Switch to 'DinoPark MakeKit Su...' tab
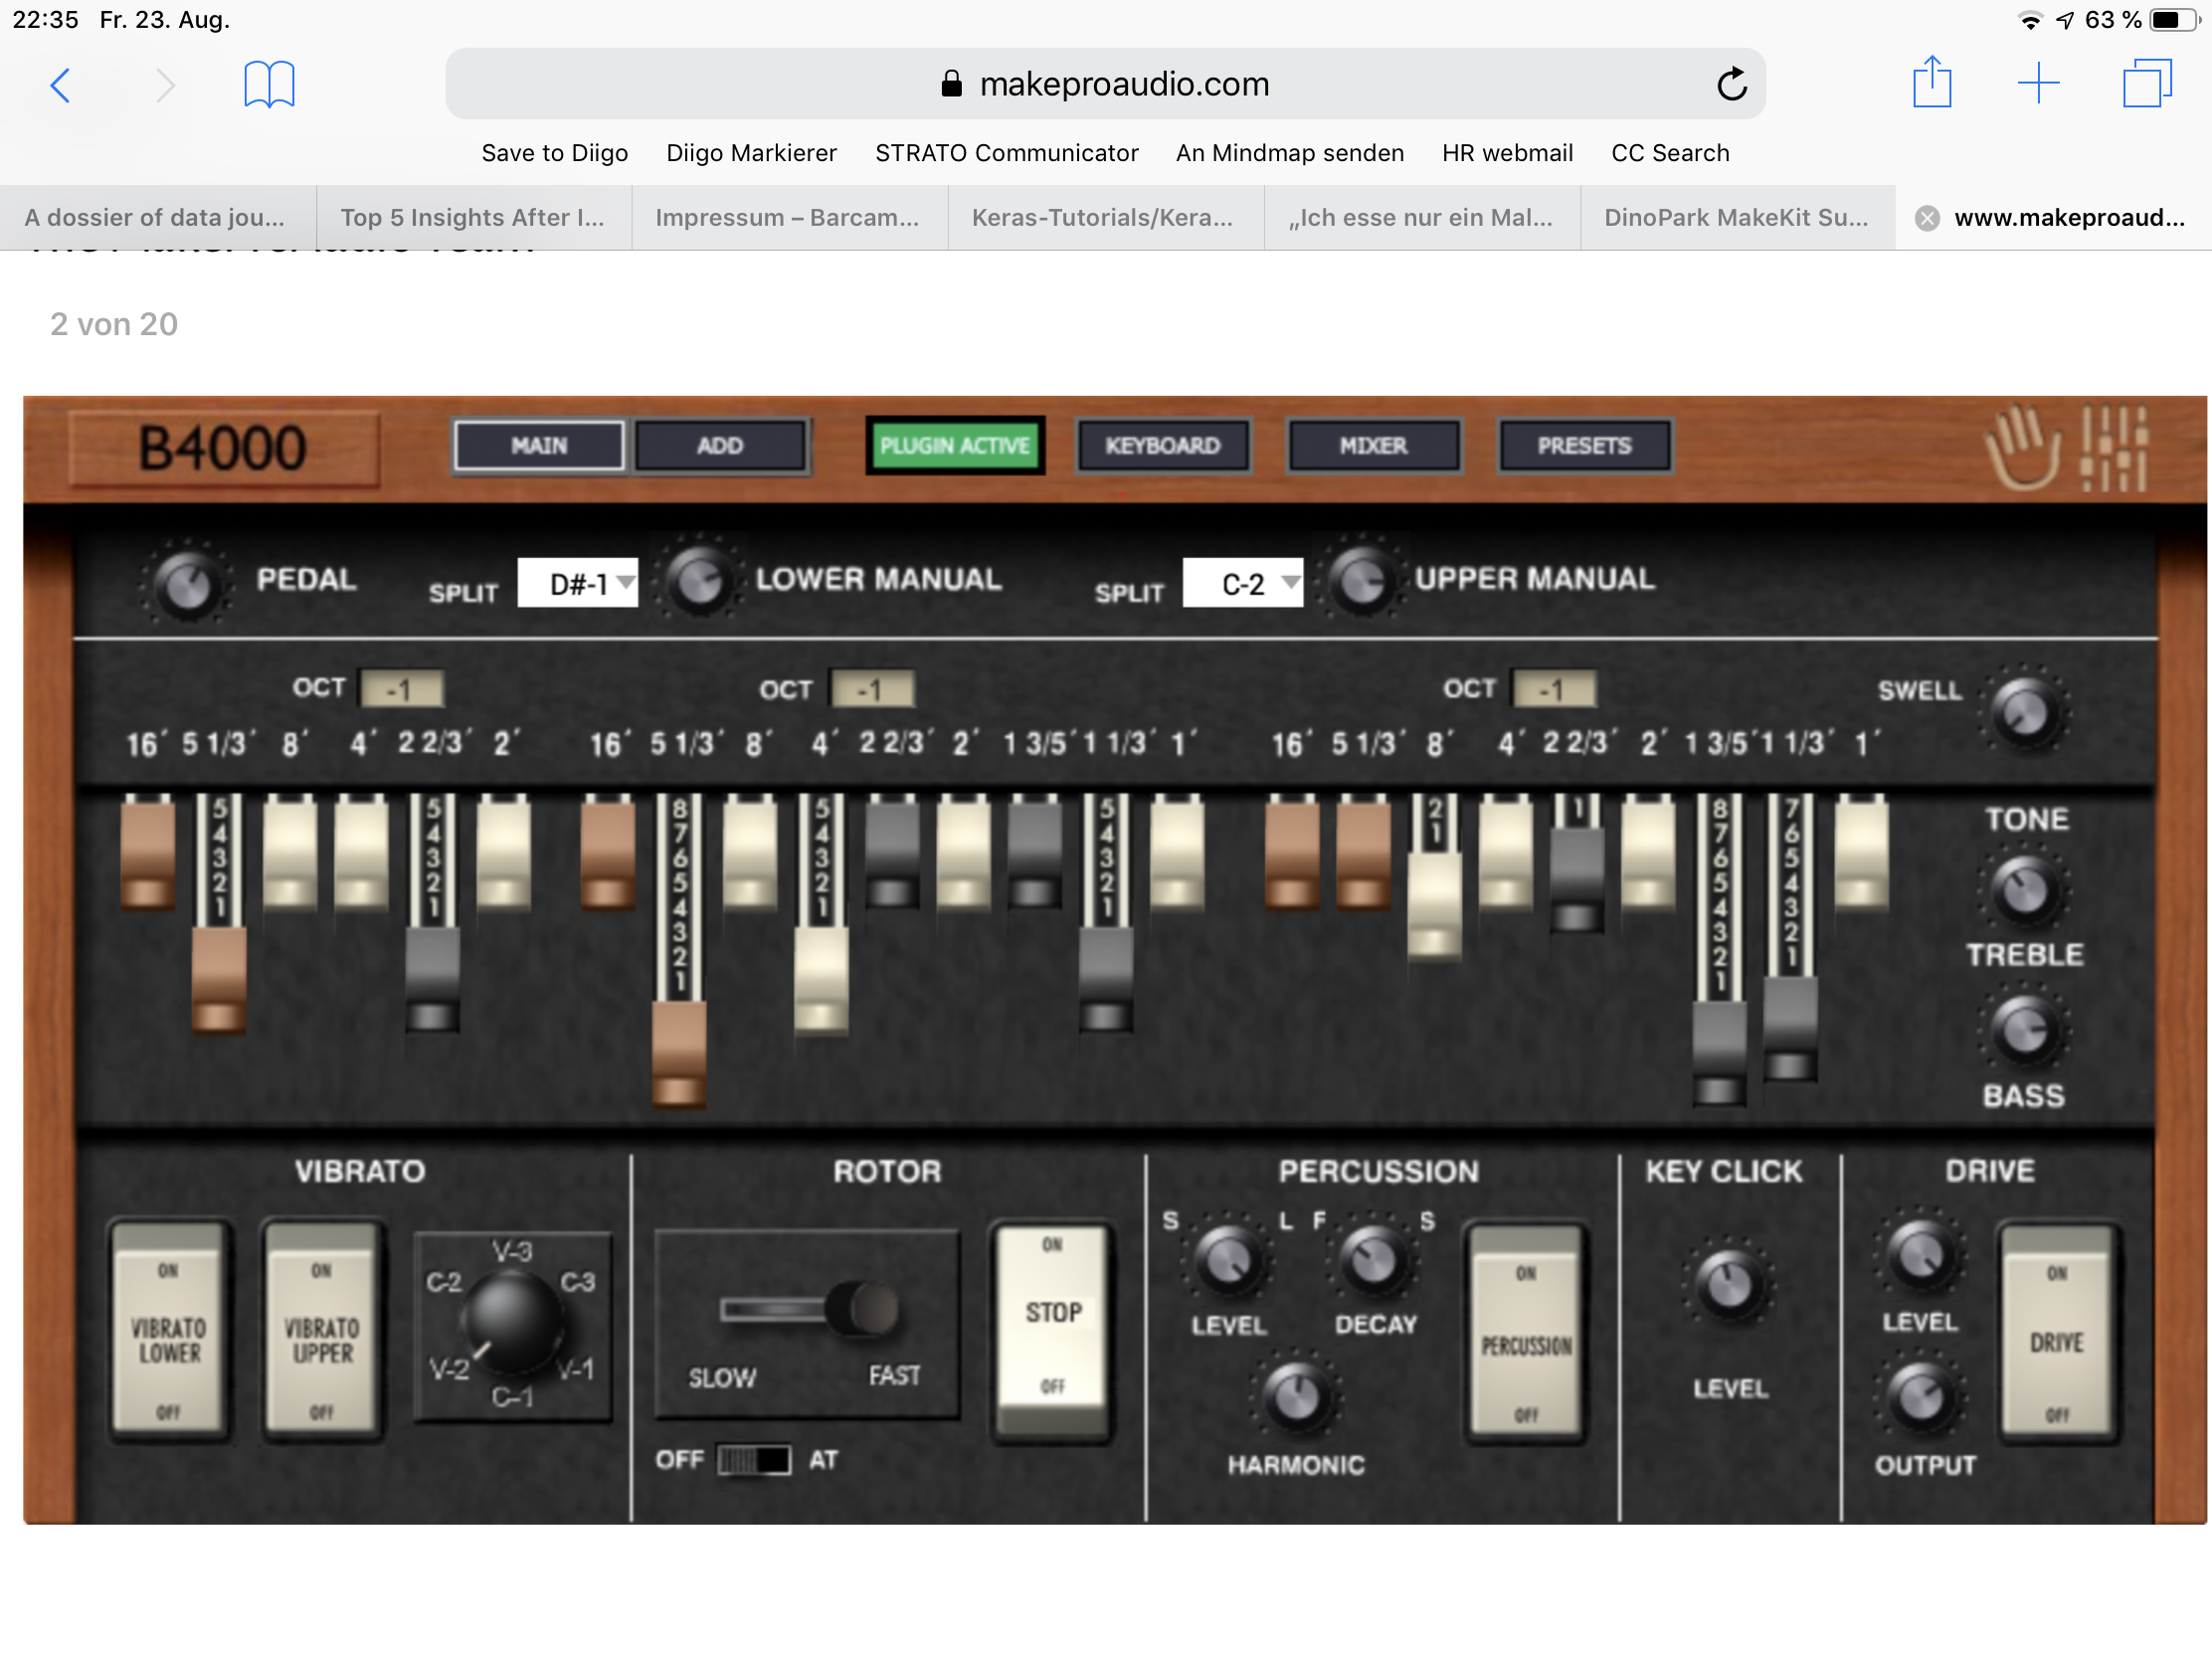Screen dimensions: 2212x1659 (1738, 218)
